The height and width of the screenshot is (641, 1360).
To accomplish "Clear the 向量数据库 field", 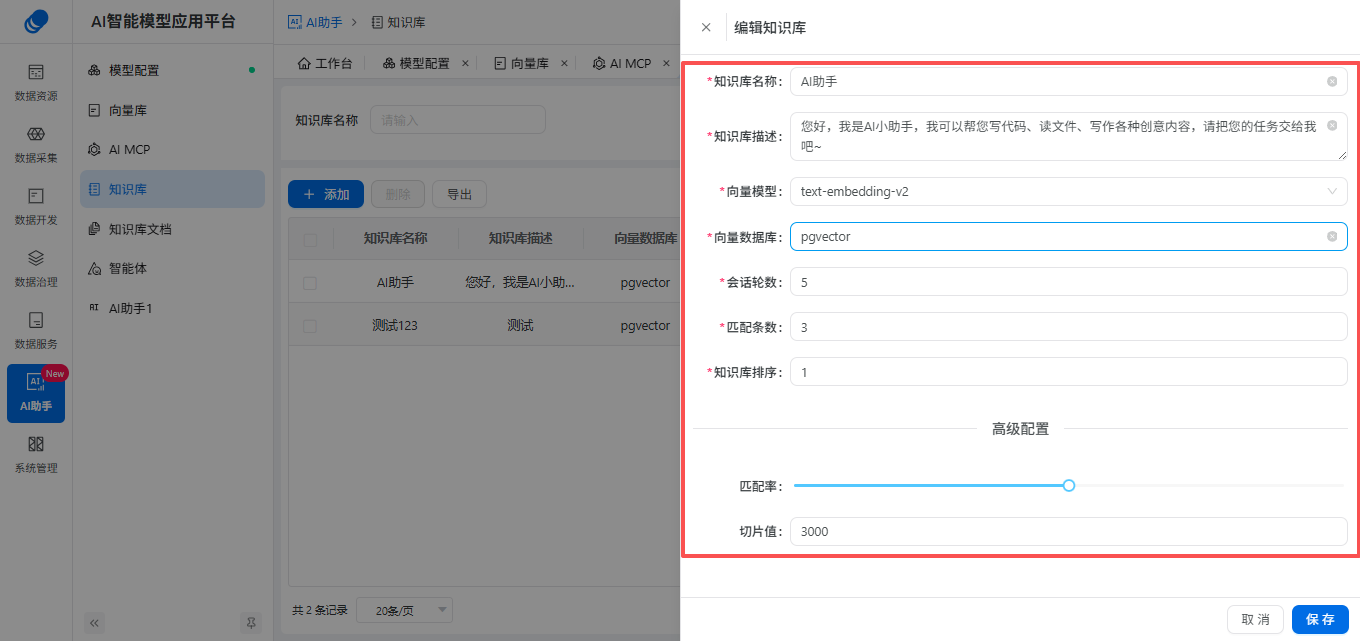I will coord(1332,236).
